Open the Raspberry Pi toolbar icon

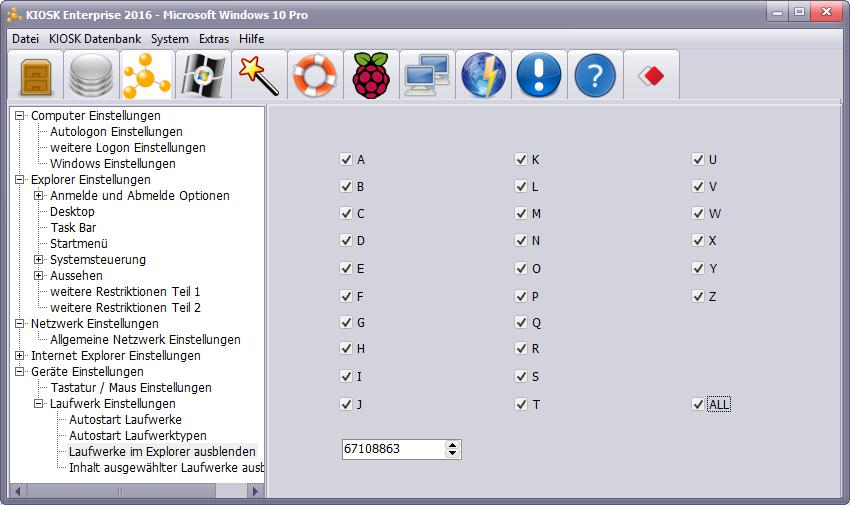[371, 76]
